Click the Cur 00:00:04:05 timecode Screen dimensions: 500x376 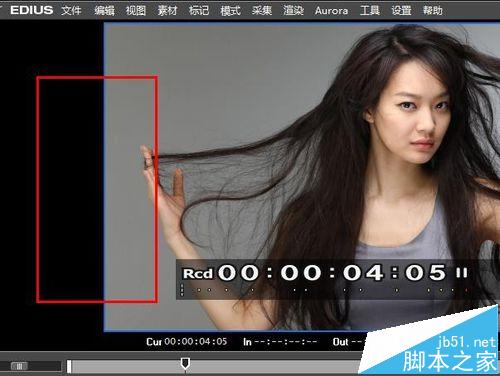(x=187, y=342)
